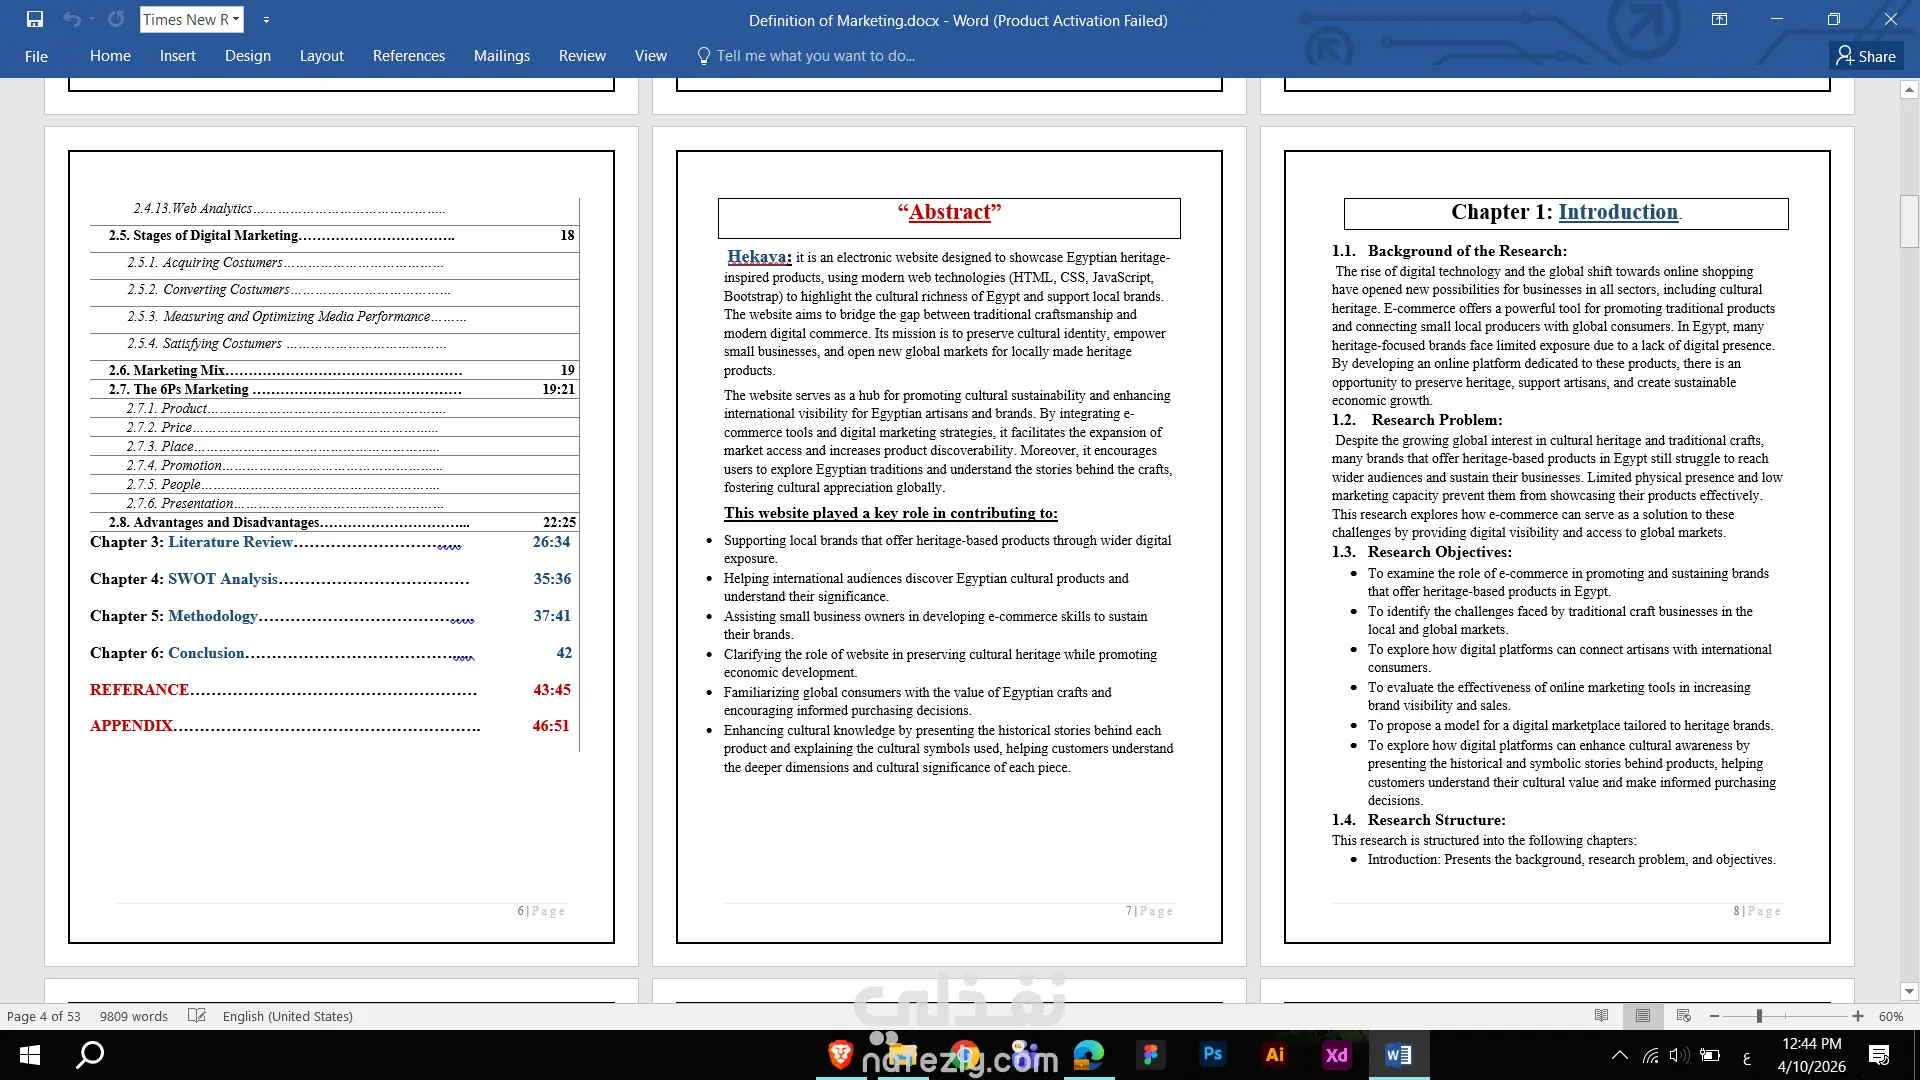Open the Action Center notifications icon
Viewport: 1920px width, 1080px height.
coord(1879,1055)
